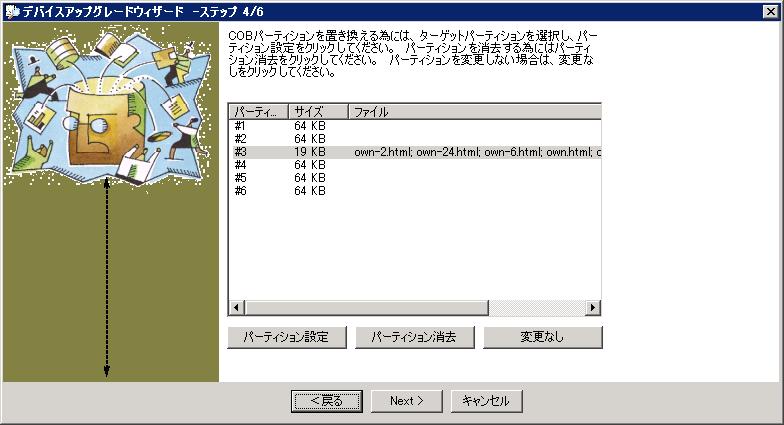Select partition #4 row
784x425 pixels.
[415, 164]
